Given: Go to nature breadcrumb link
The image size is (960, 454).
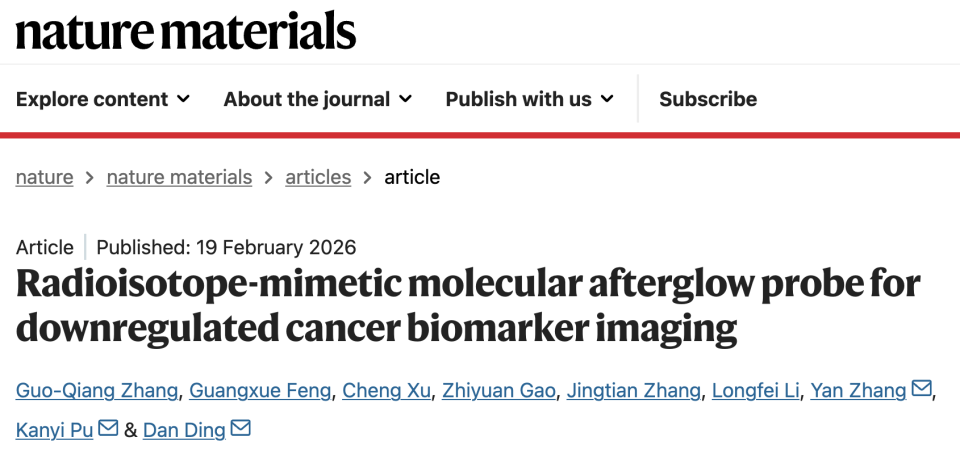Looking at the screenshot, I should (x=44, y=177).
